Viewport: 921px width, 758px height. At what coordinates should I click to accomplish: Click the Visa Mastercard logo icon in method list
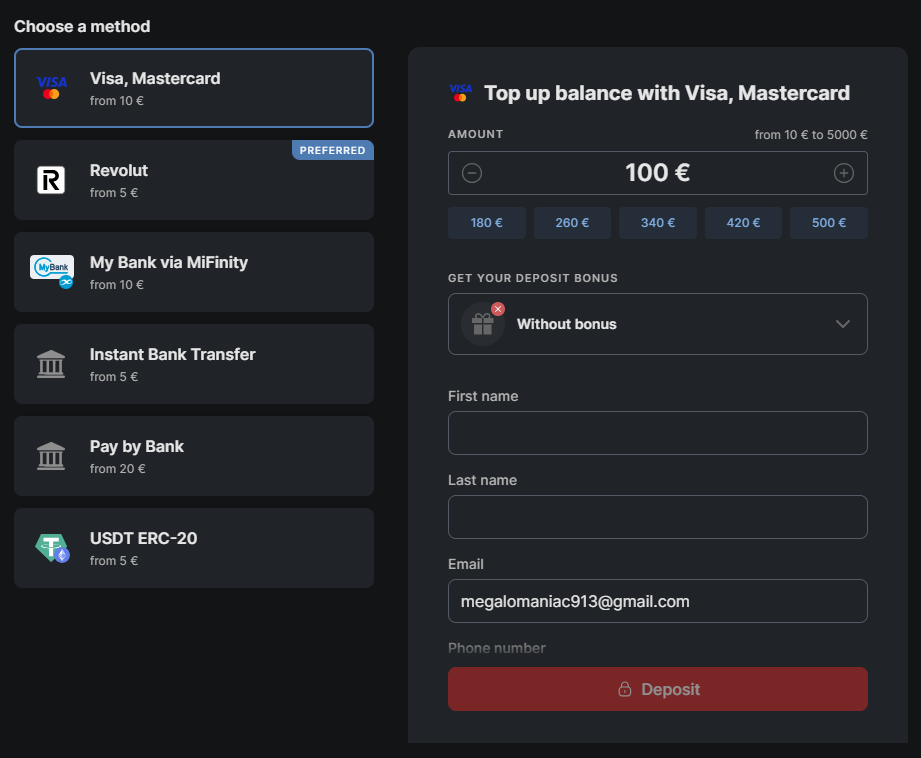click(x=51, y=88)
